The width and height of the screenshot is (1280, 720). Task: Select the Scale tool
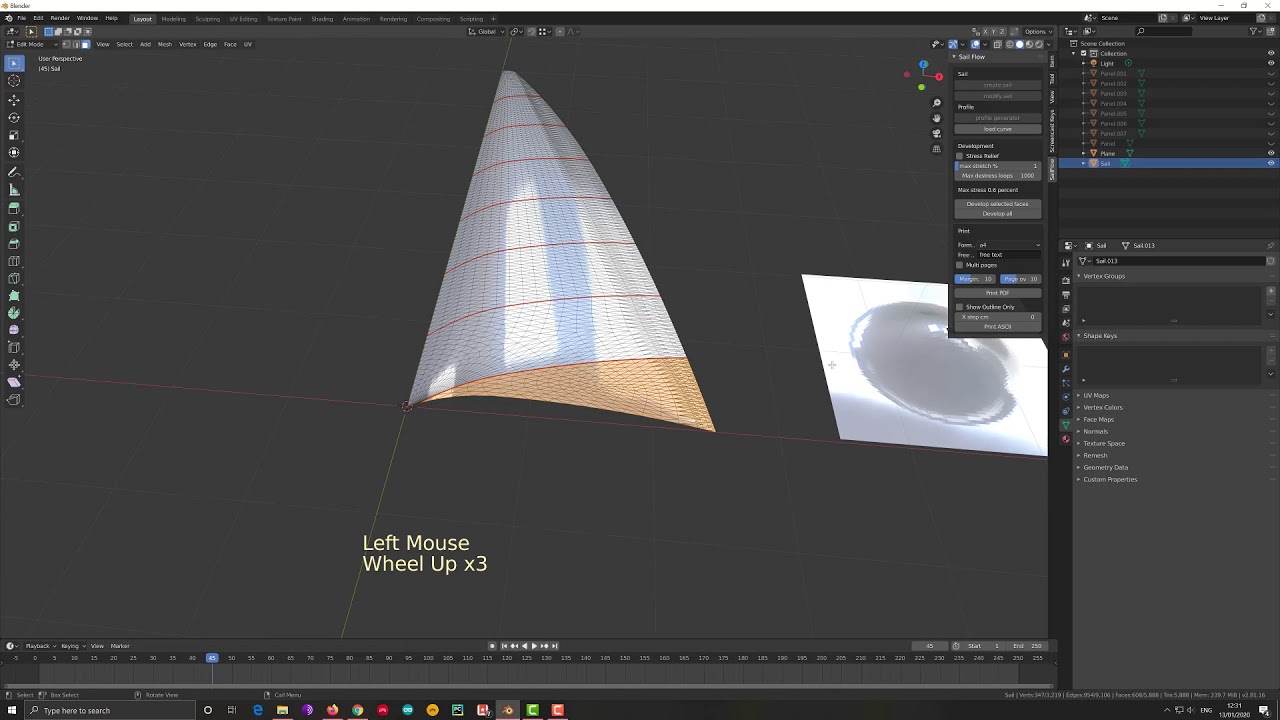pyautogui.click(x=14, y=135)
